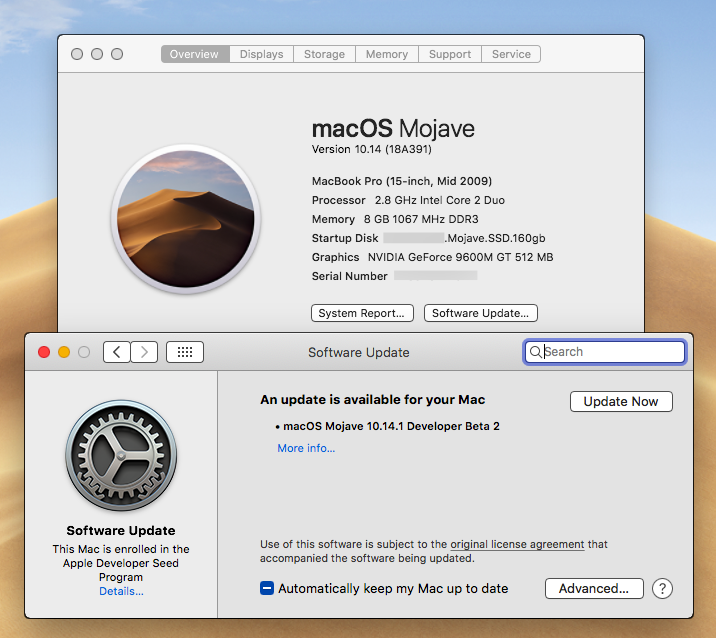Click Software Update… in About This Mac
Viewport: 716px width, 638px height.
tap(480, 313)
